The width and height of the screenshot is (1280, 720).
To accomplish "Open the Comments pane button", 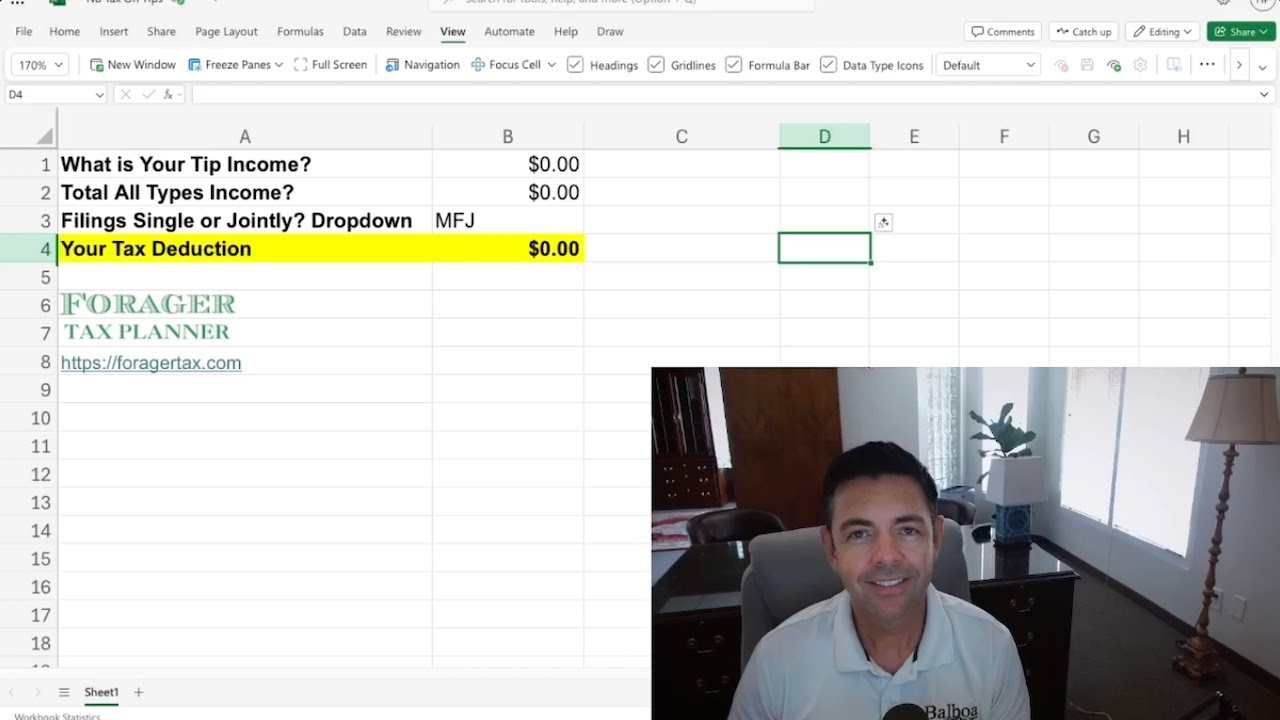I will click(x=1003, y=32).
